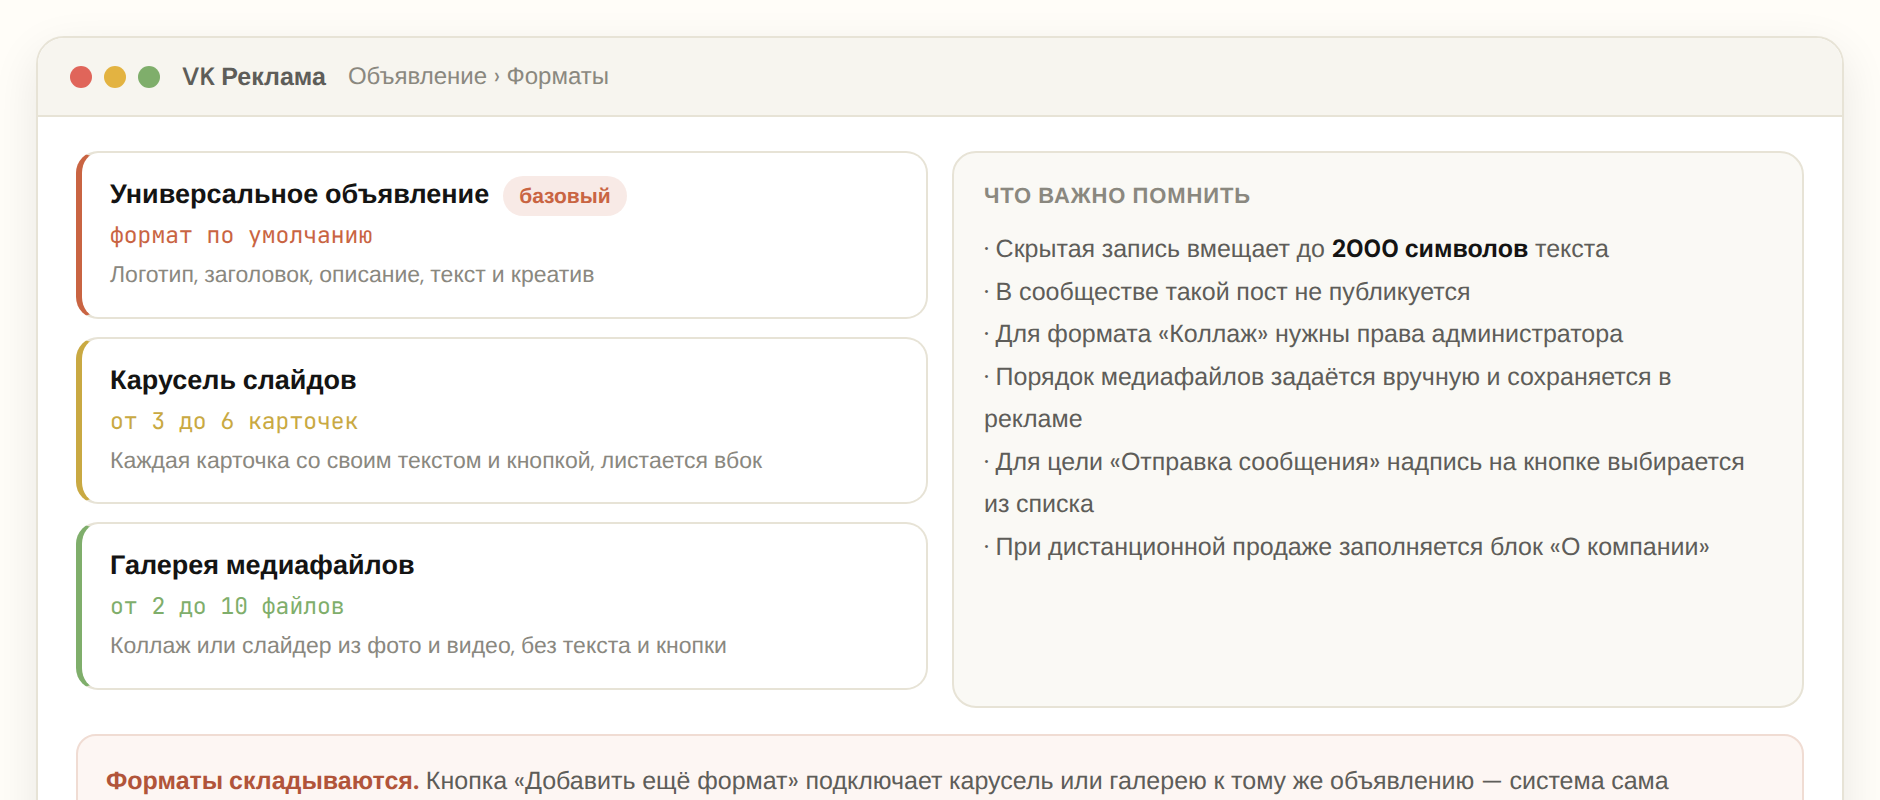
Task: Select the Универсальное объявление format heading
Action: [x=299, y=194]
